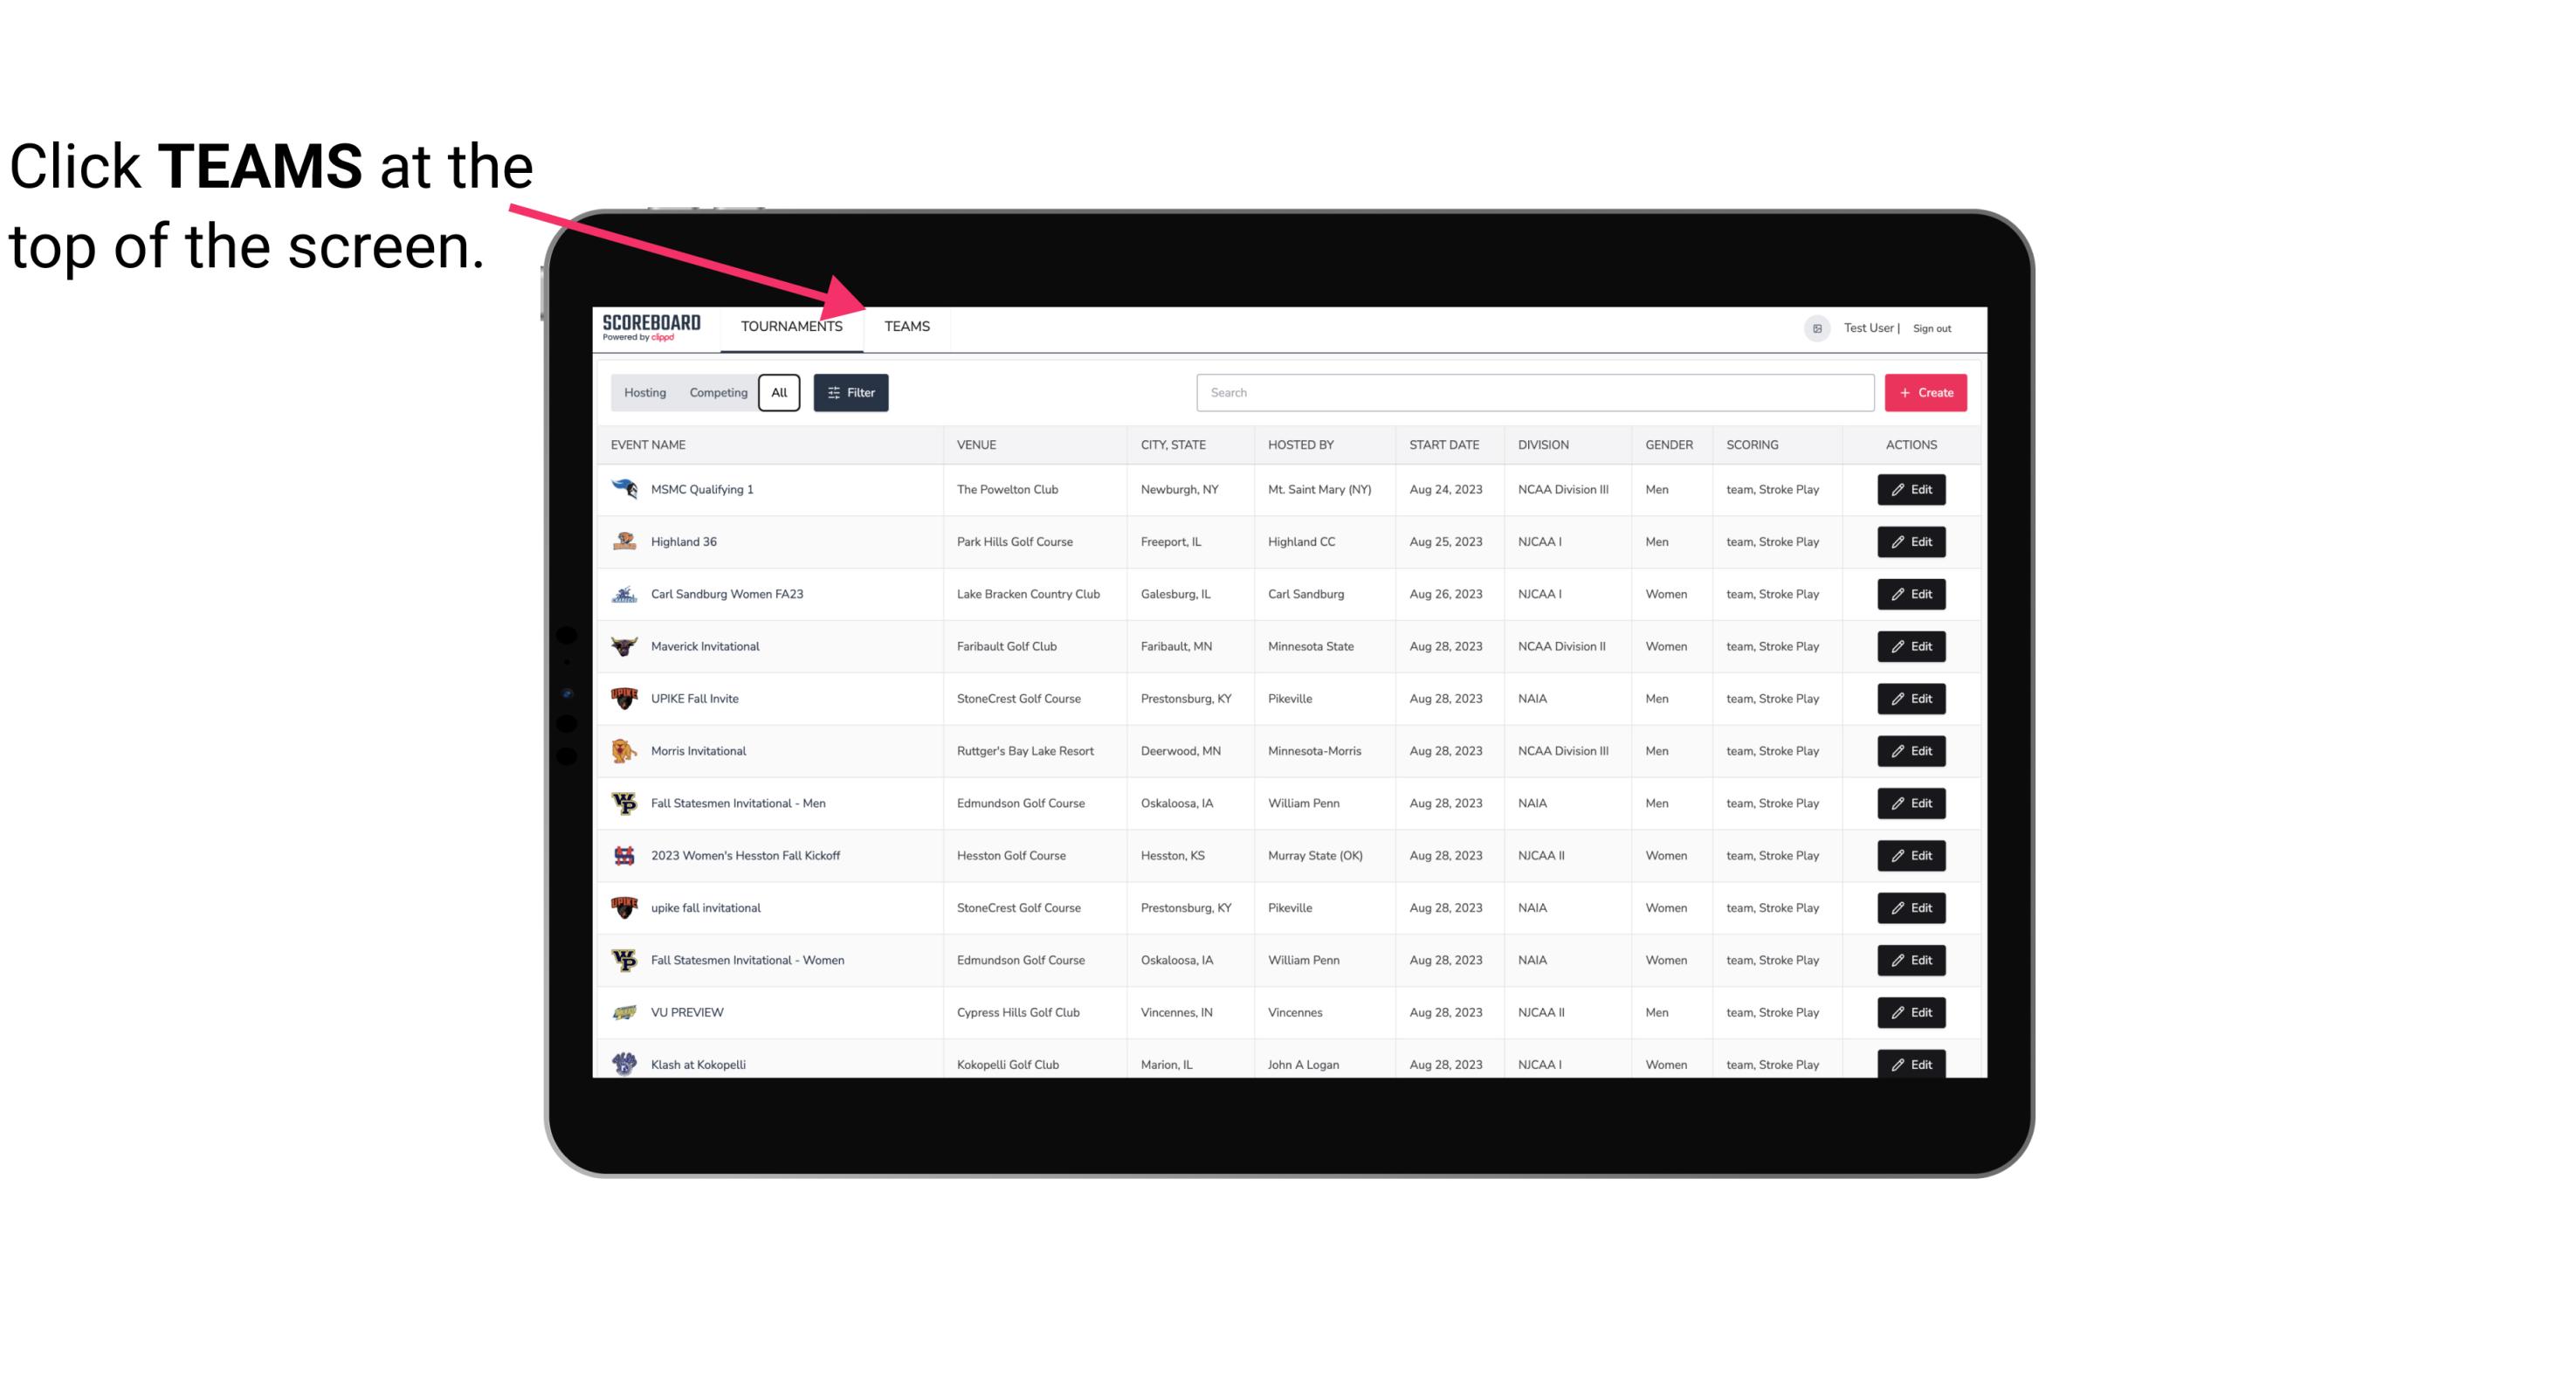Select the Competing filter toggle

(x=715, y=393)
